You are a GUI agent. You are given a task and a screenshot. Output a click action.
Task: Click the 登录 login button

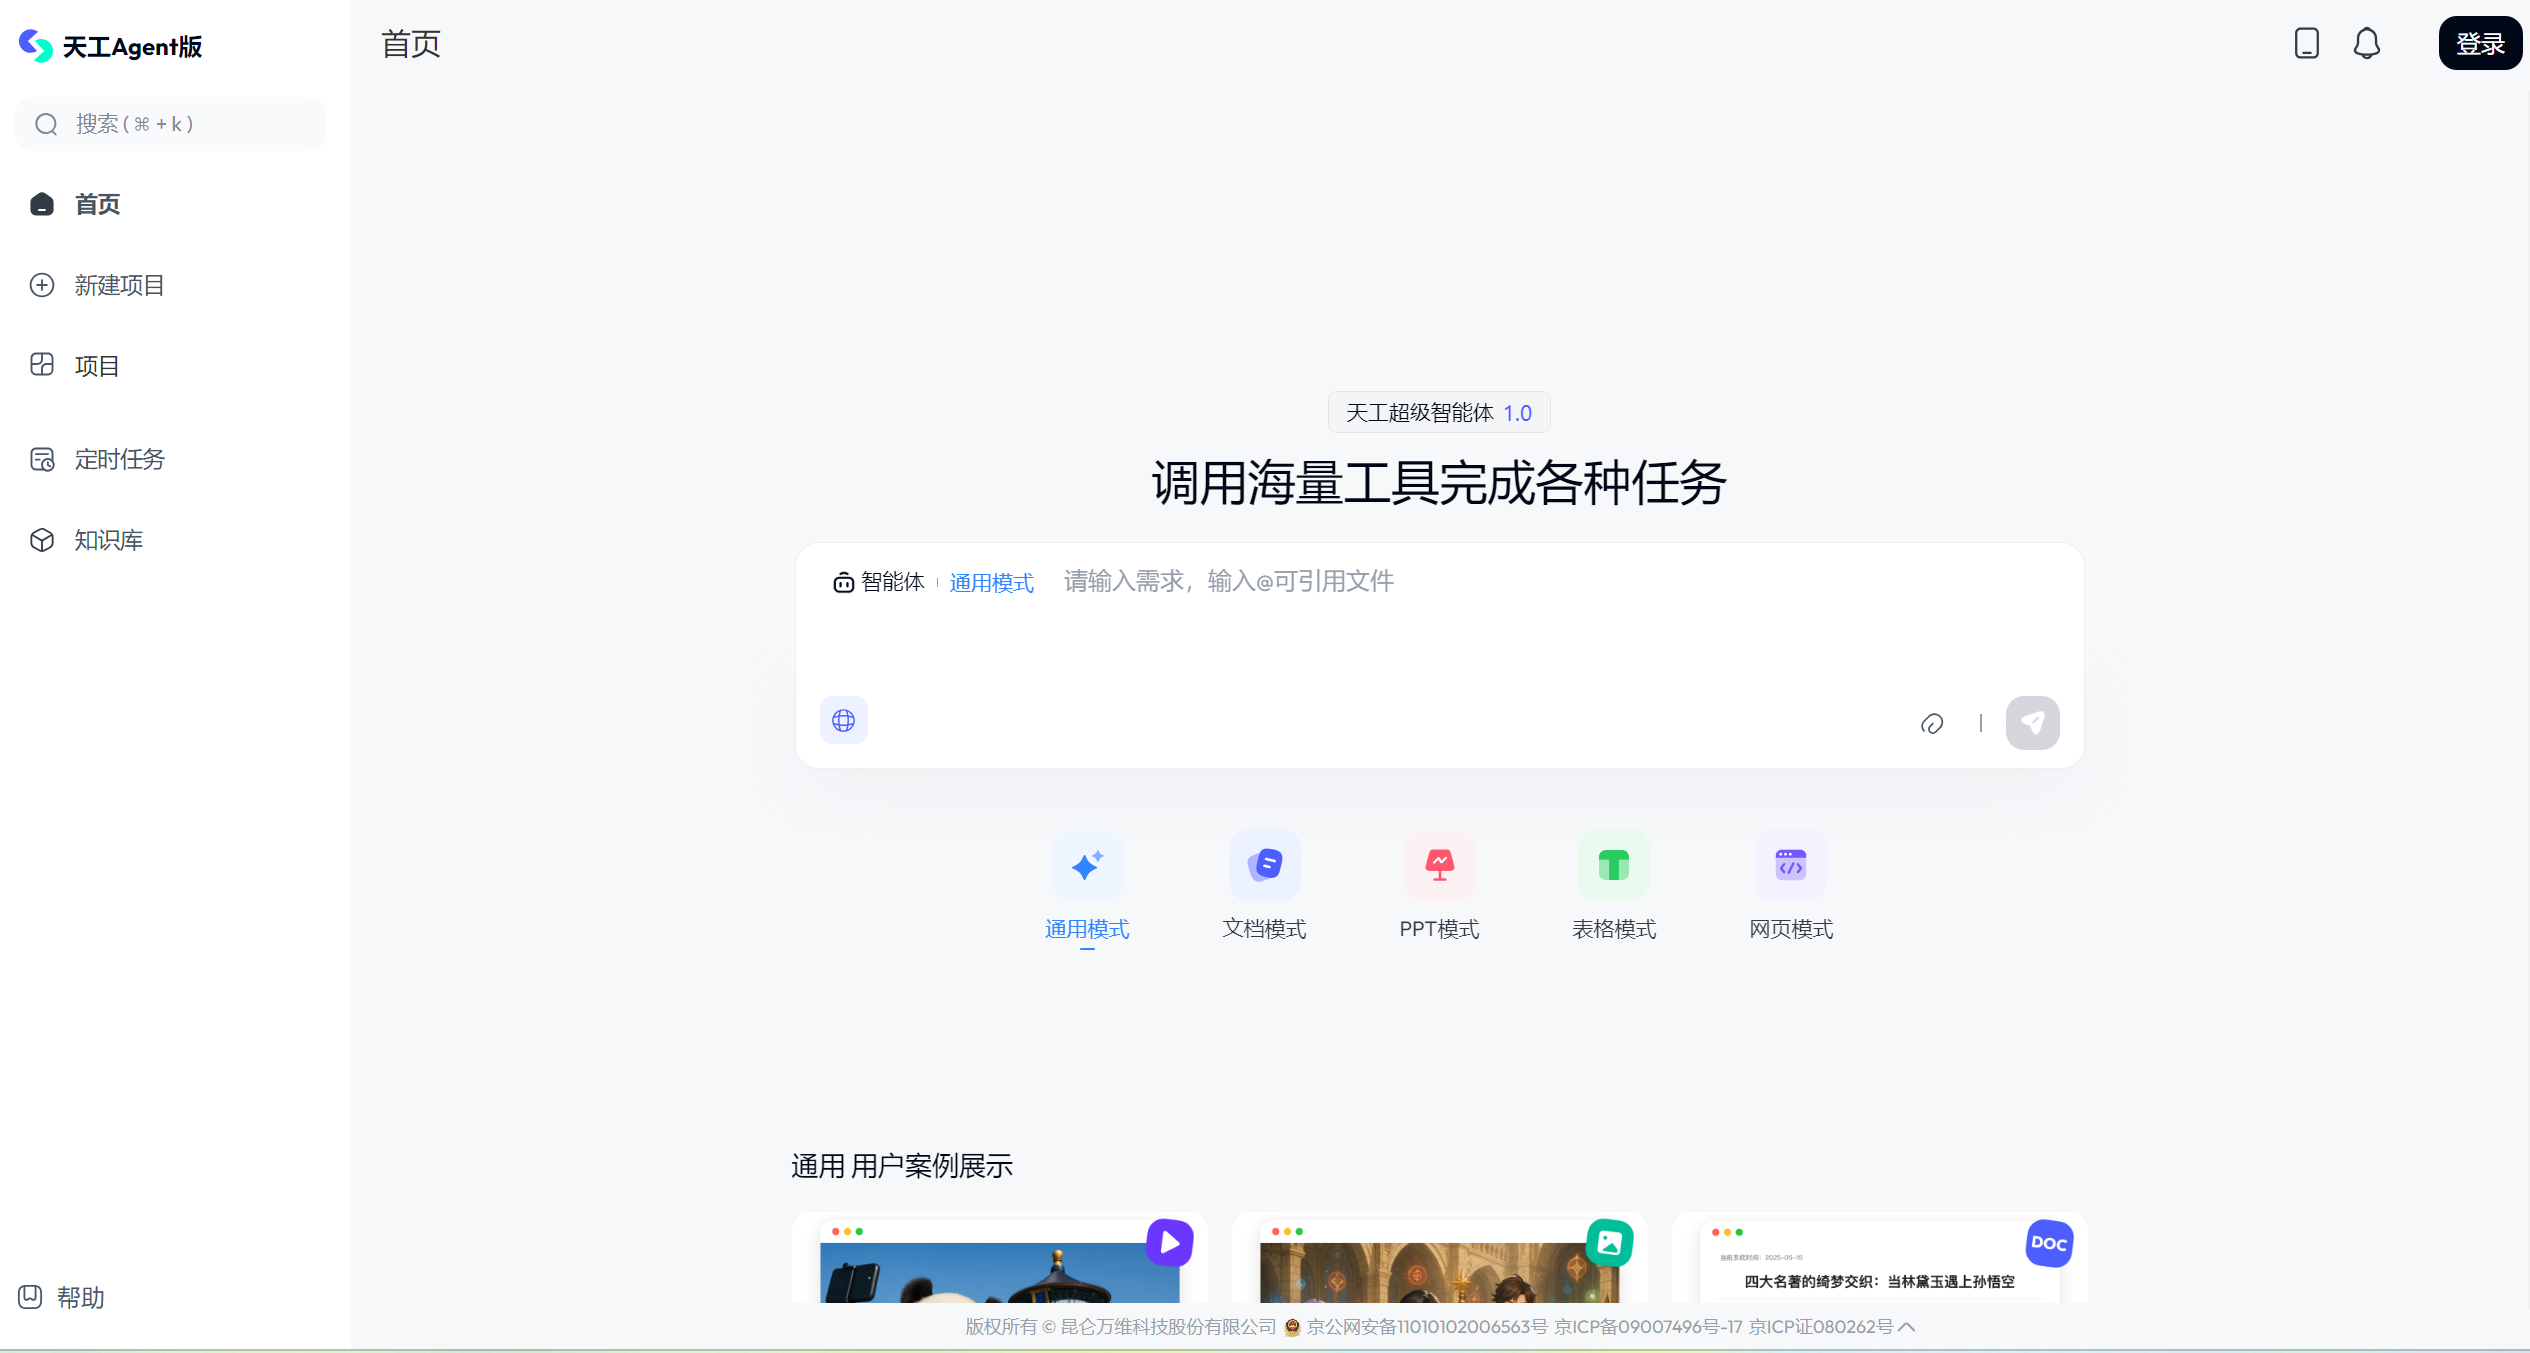coord(2480,43)
